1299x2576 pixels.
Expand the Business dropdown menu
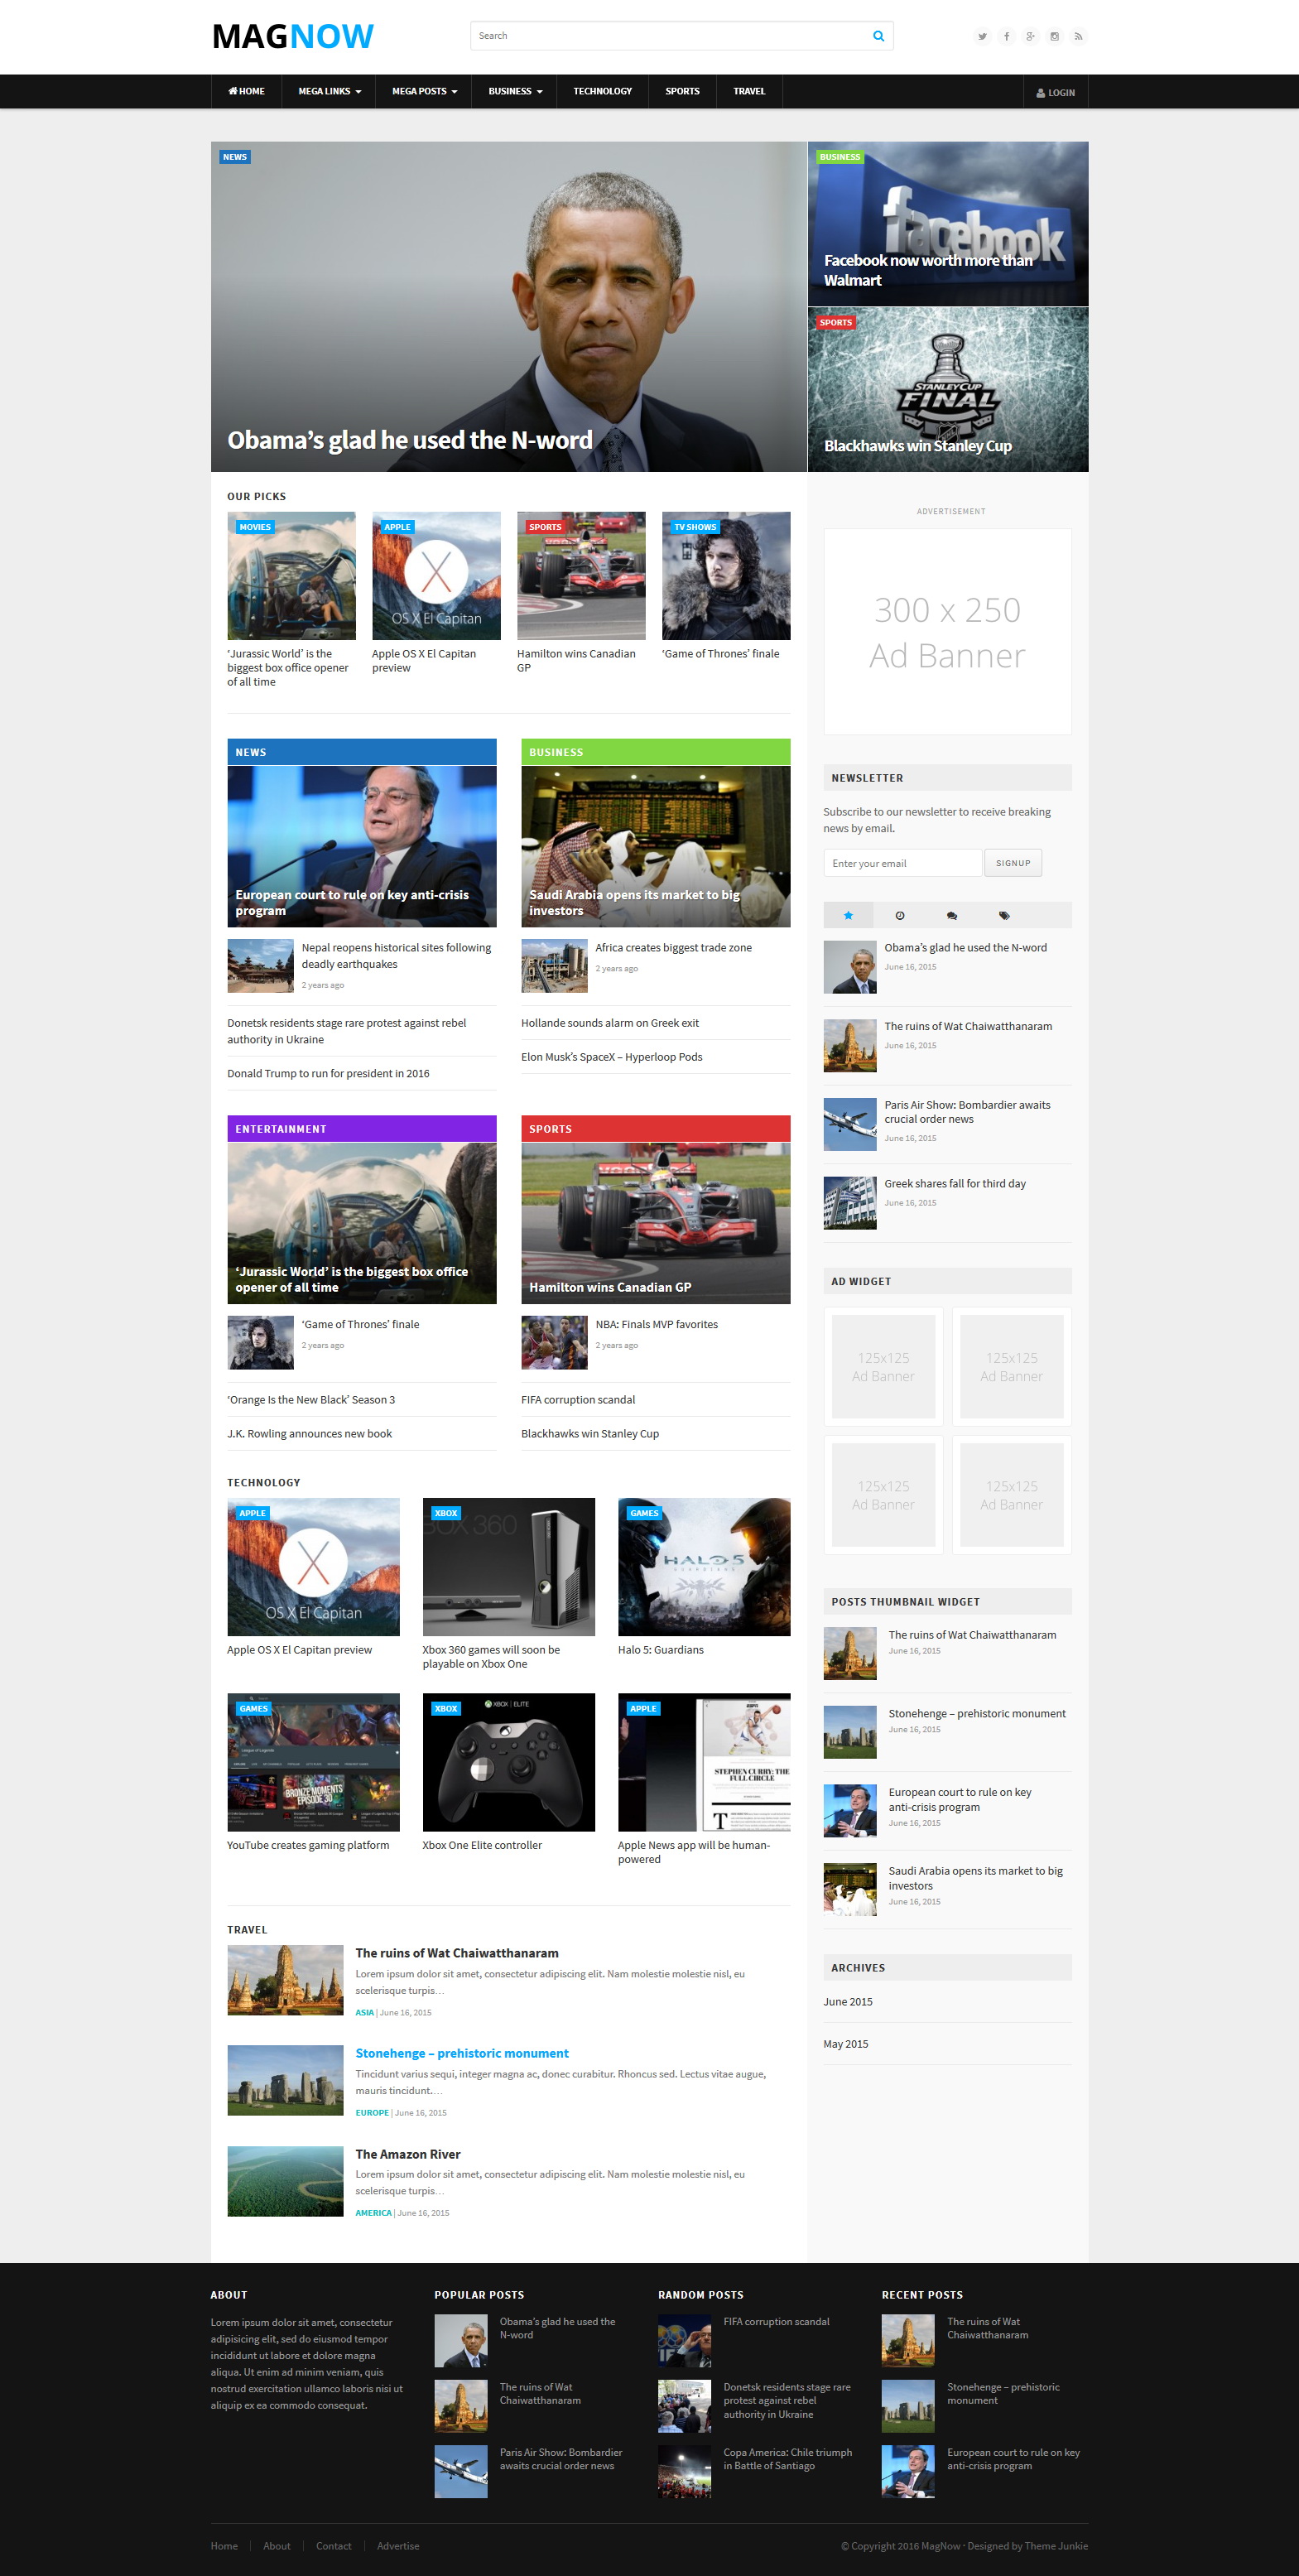point(515,91)
